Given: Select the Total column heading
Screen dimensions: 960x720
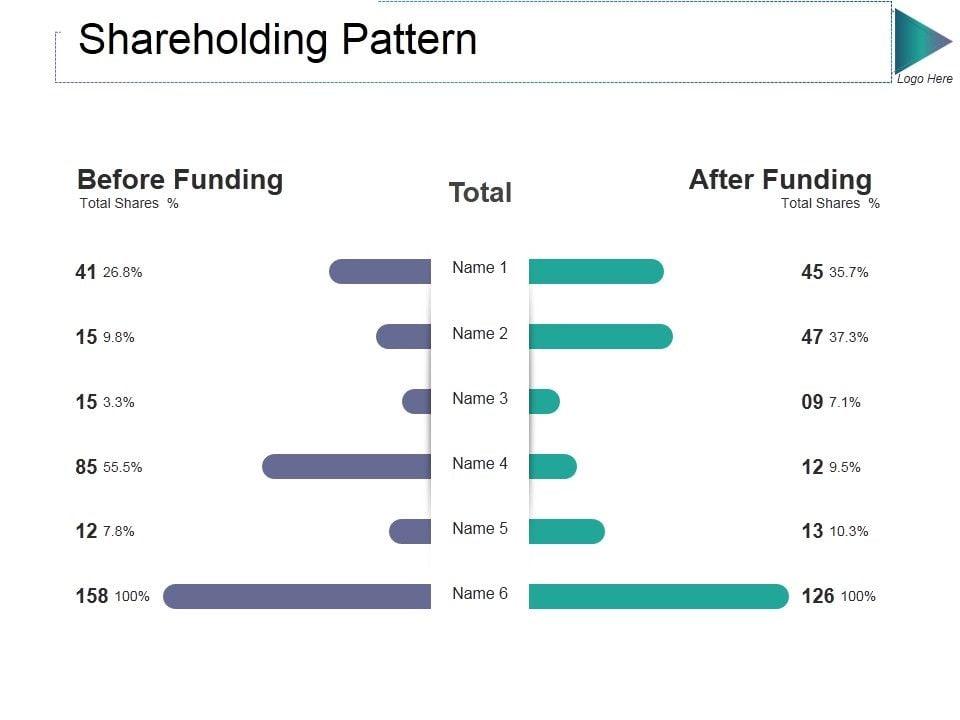Looking at the screenshot, I should [x=480, y=193].
